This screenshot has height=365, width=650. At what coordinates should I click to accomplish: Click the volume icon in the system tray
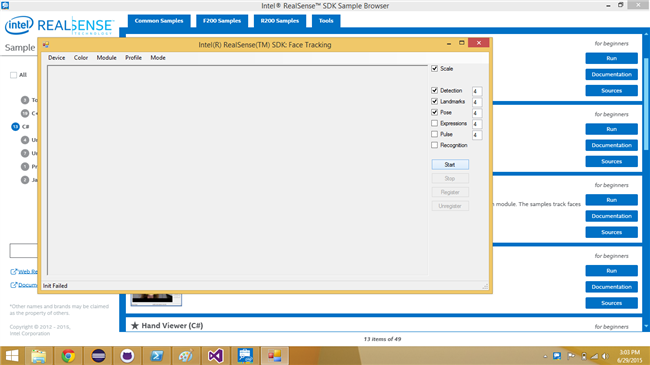[605, 356]
